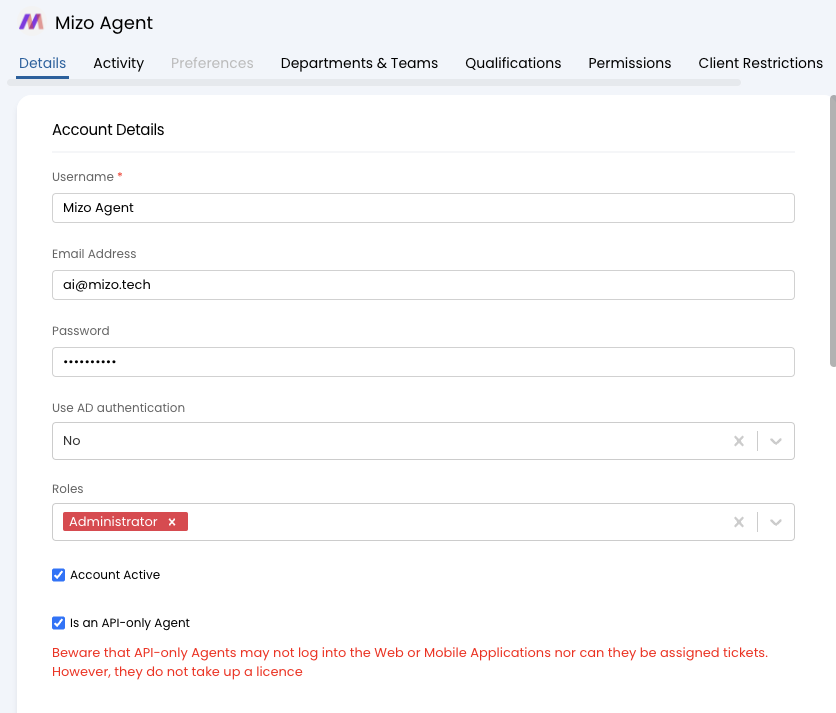Click the vertical scrollbar on the right
The image size is (836, 713).
[x=832, y=230]
